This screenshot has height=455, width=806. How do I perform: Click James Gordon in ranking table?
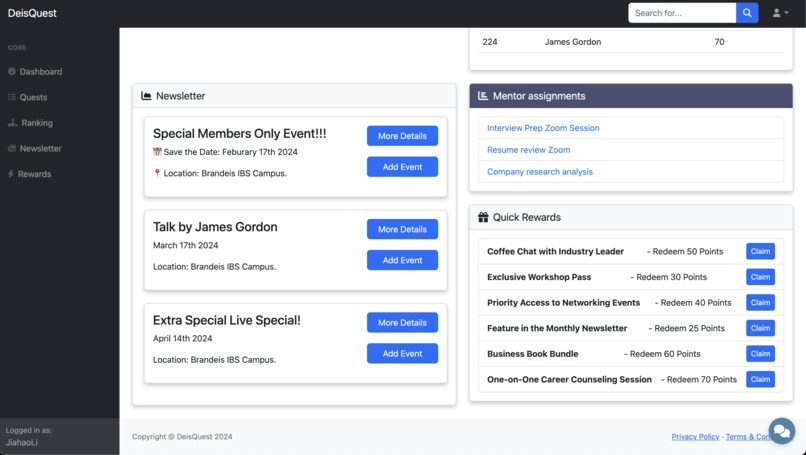click(x=573, y=42)
